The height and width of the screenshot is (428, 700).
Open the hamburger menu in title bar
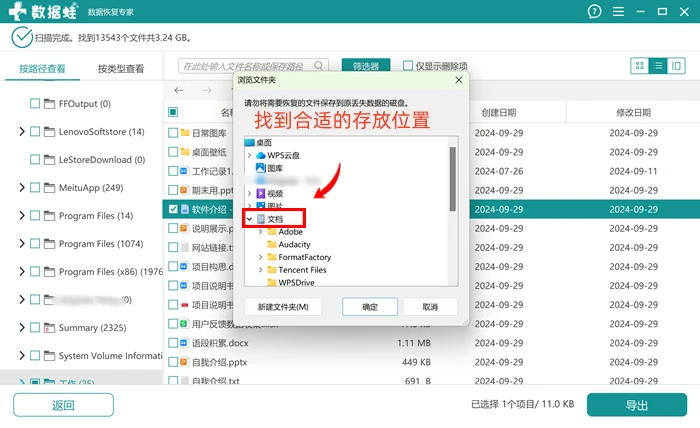tap(618, 12)
